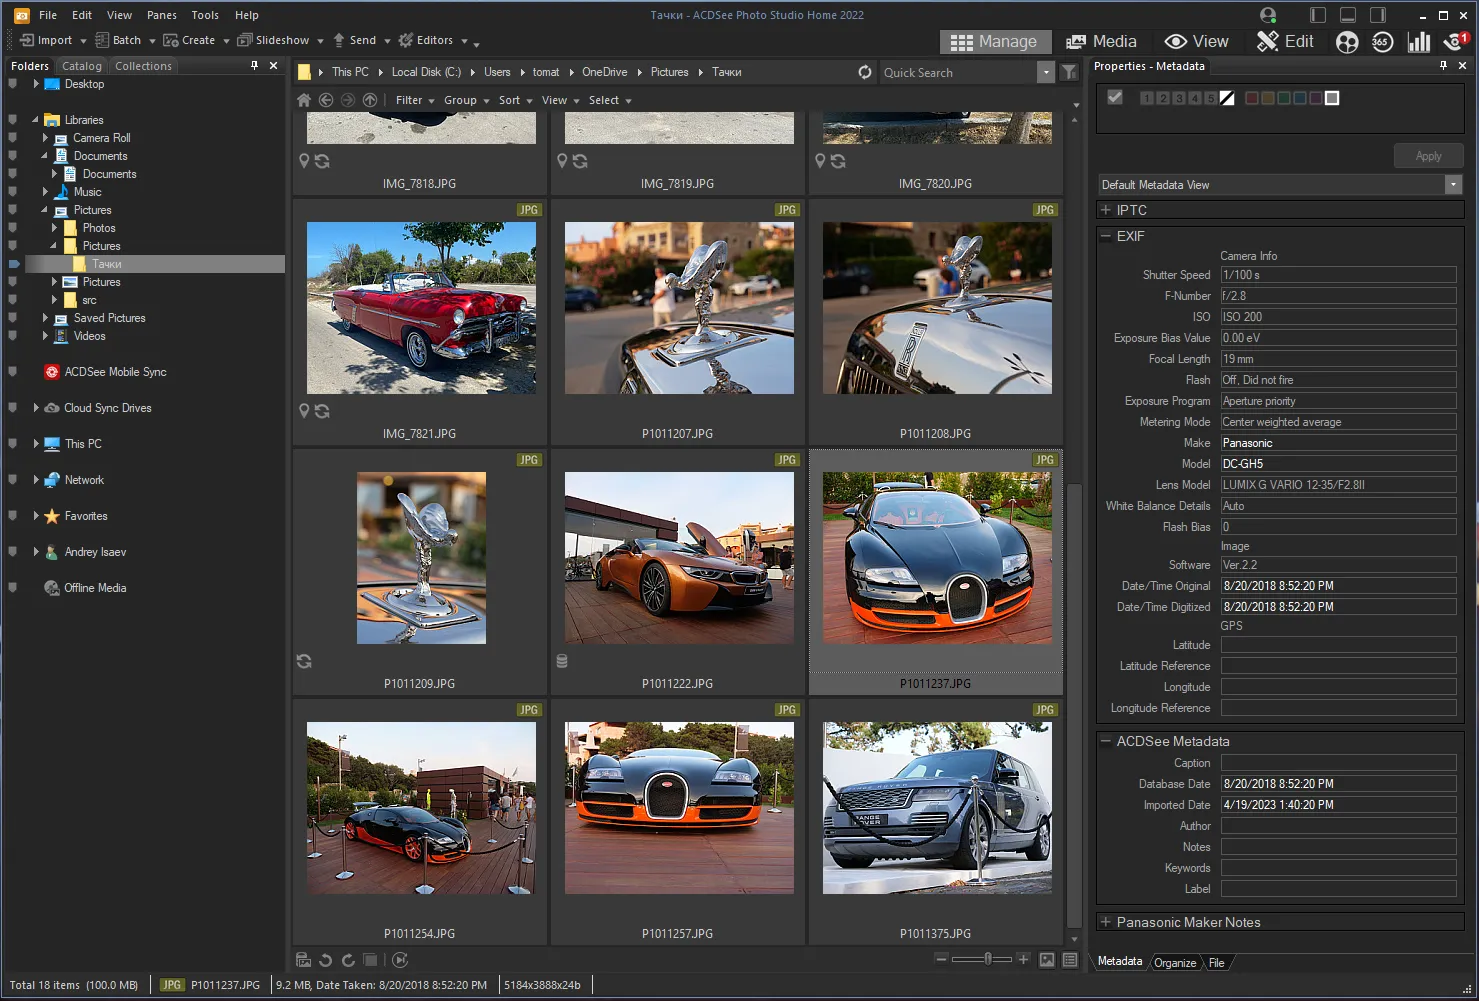Switch to the Organize tab

coord(1174,962)
